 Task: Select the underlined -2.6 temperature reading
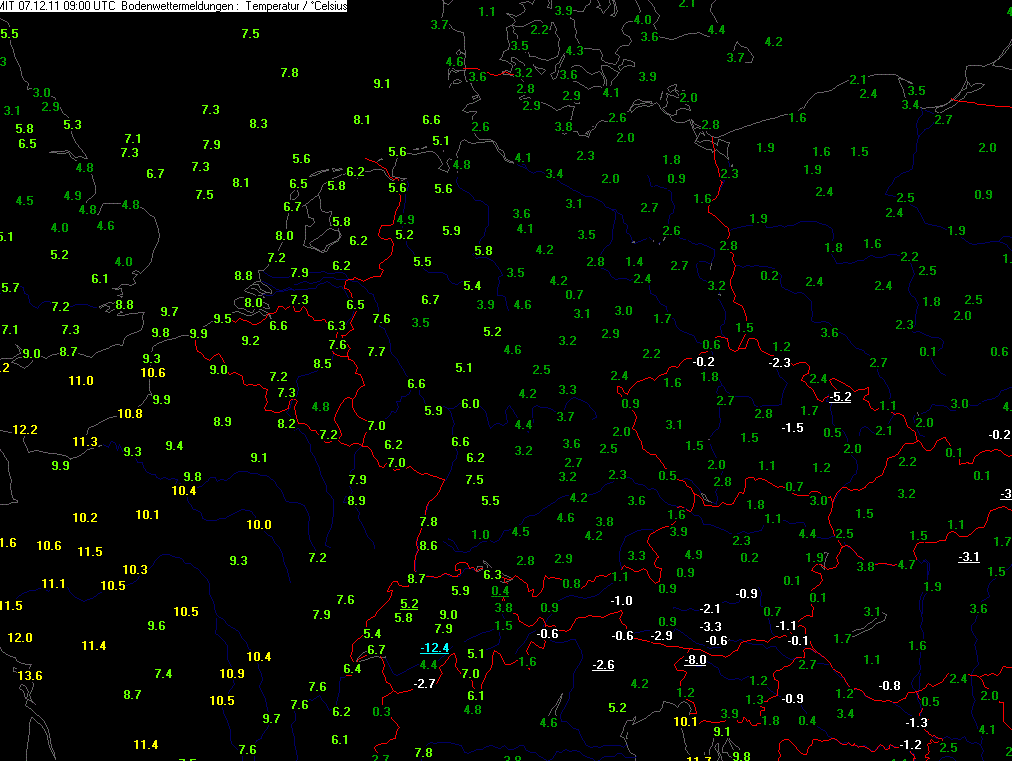[x=603, y=665]
